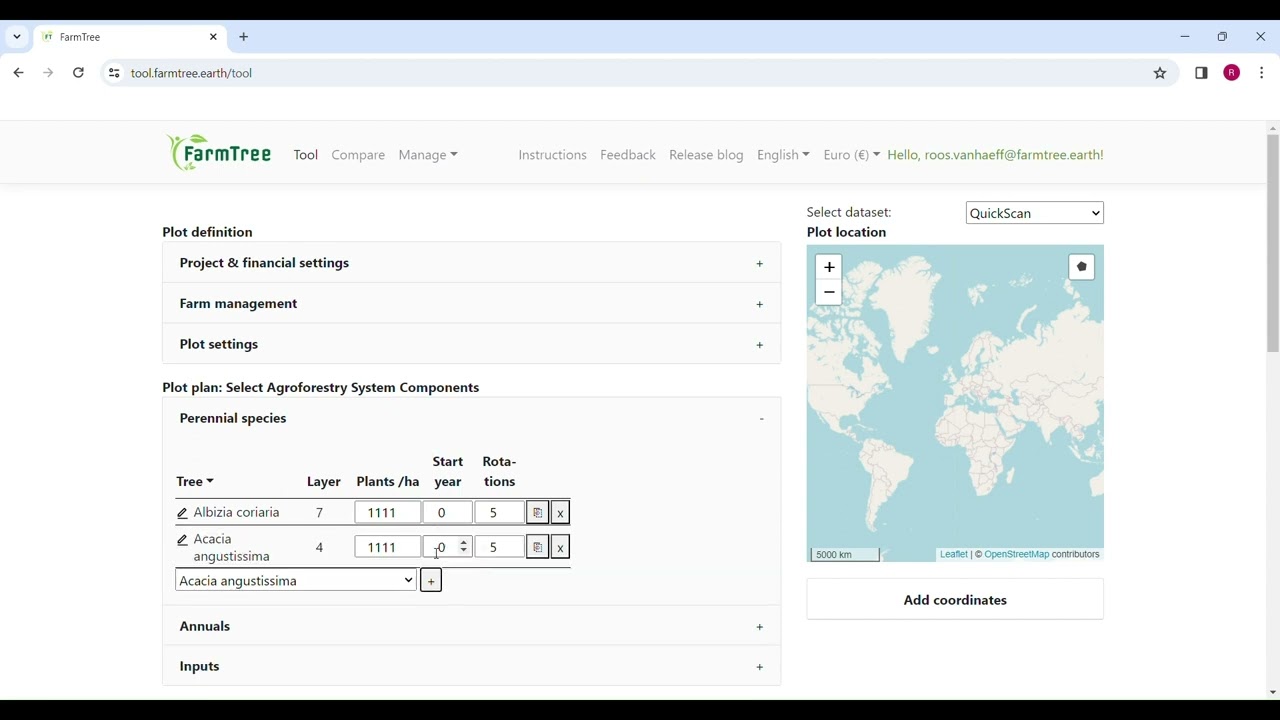The height and width of the screenshot is (720, 1280).
Task: Go forward in browser history
Action: click(48, 73)
